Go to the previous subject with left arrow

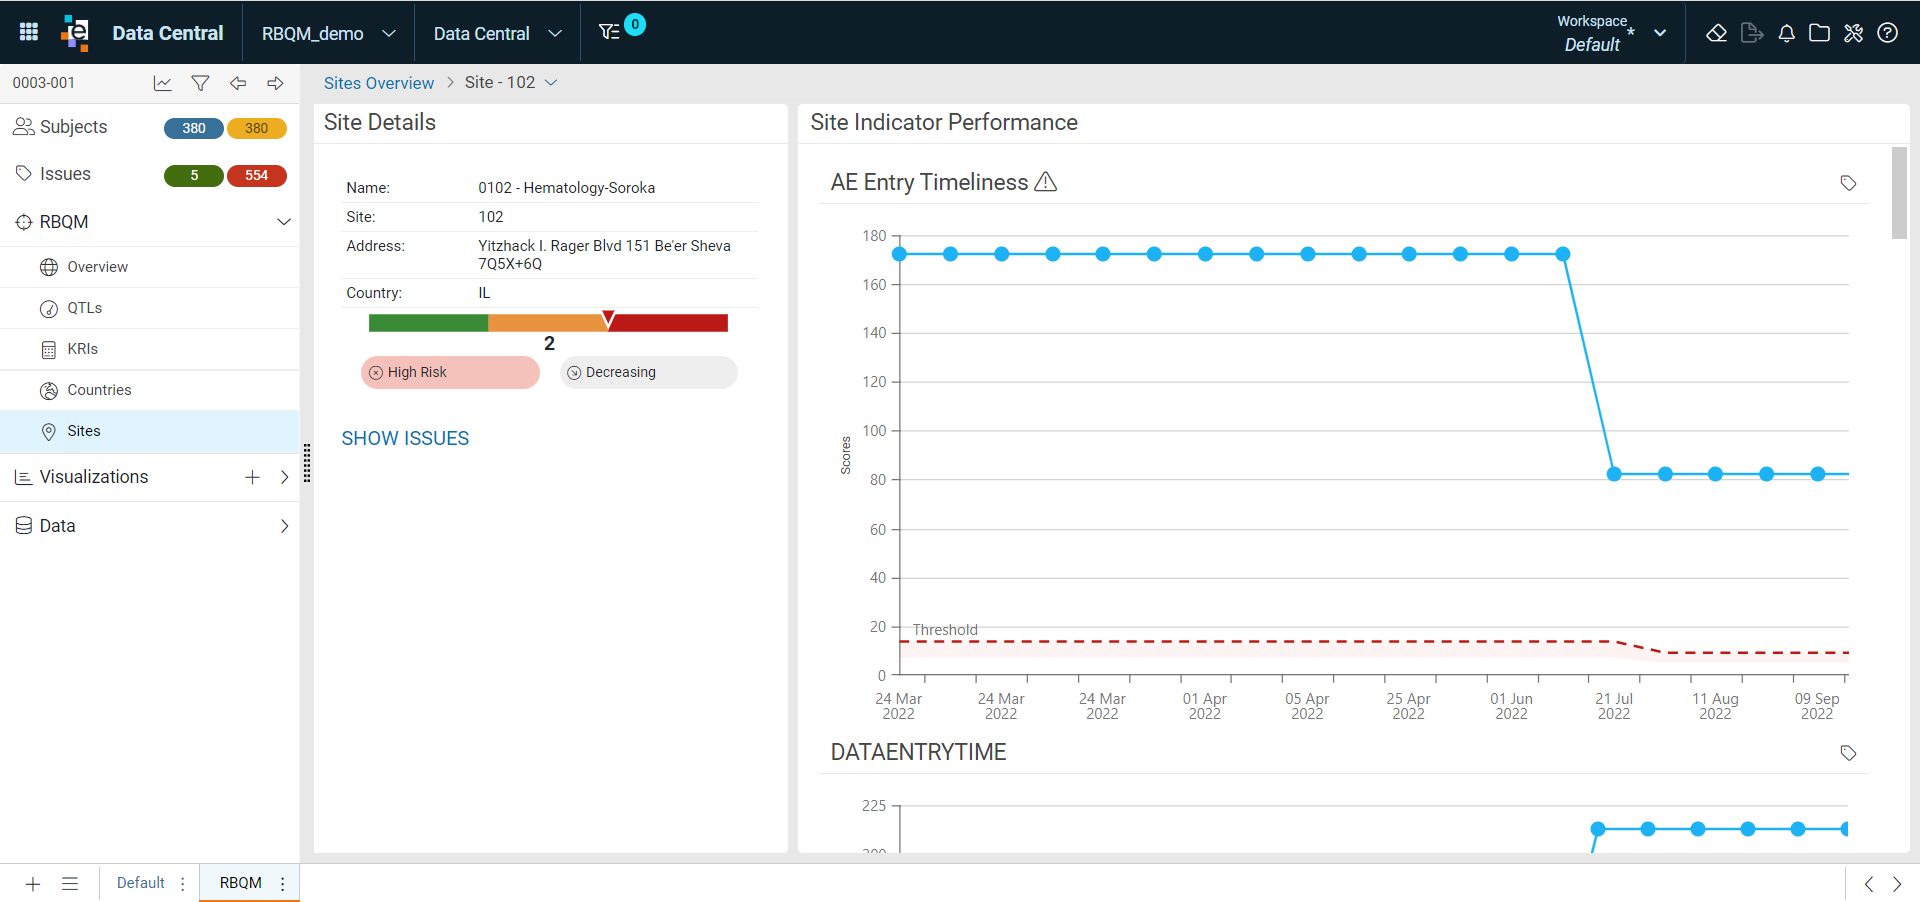point(238,83)
